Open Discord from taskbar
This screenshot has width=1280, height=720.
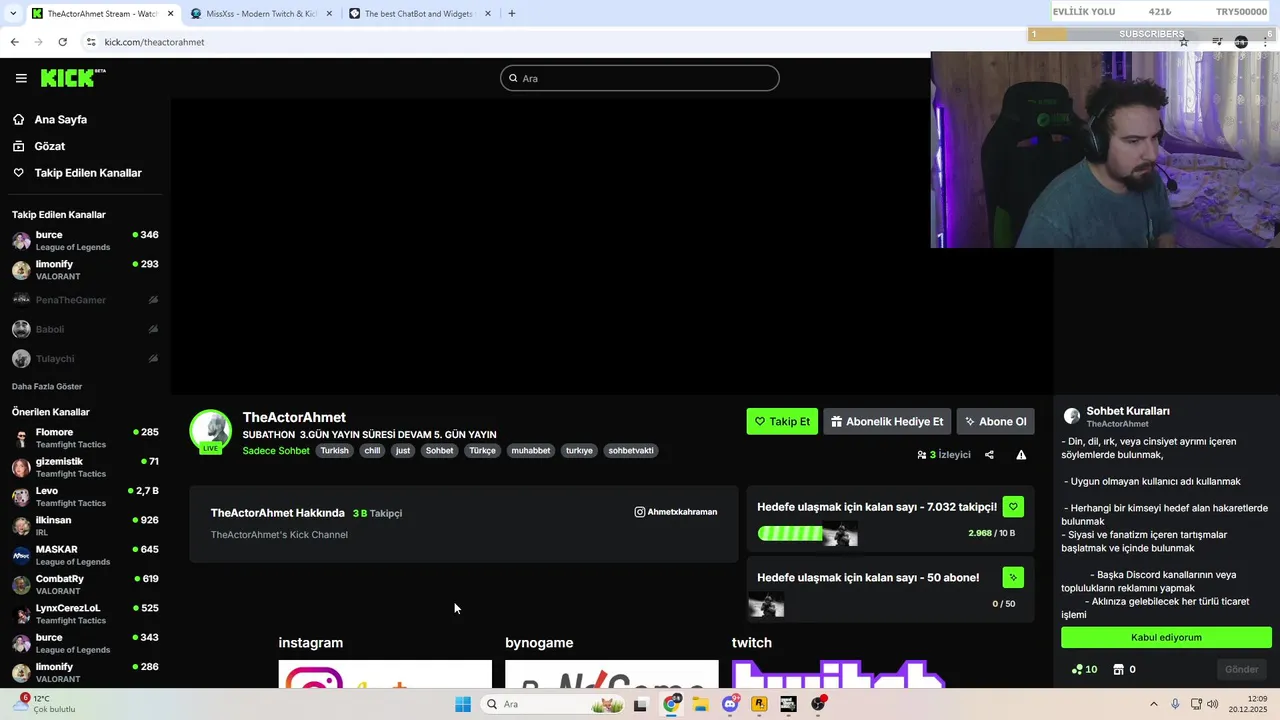click(x=730, y=704)
